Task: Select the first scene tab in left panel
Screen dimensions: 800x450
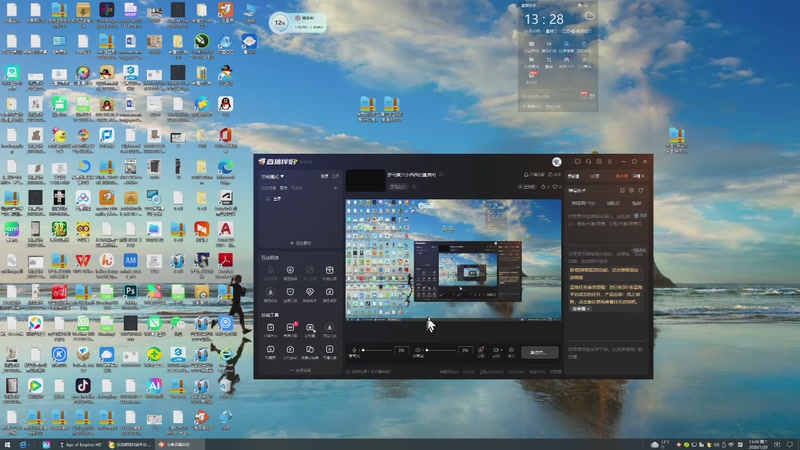Action: coord(268,188)
